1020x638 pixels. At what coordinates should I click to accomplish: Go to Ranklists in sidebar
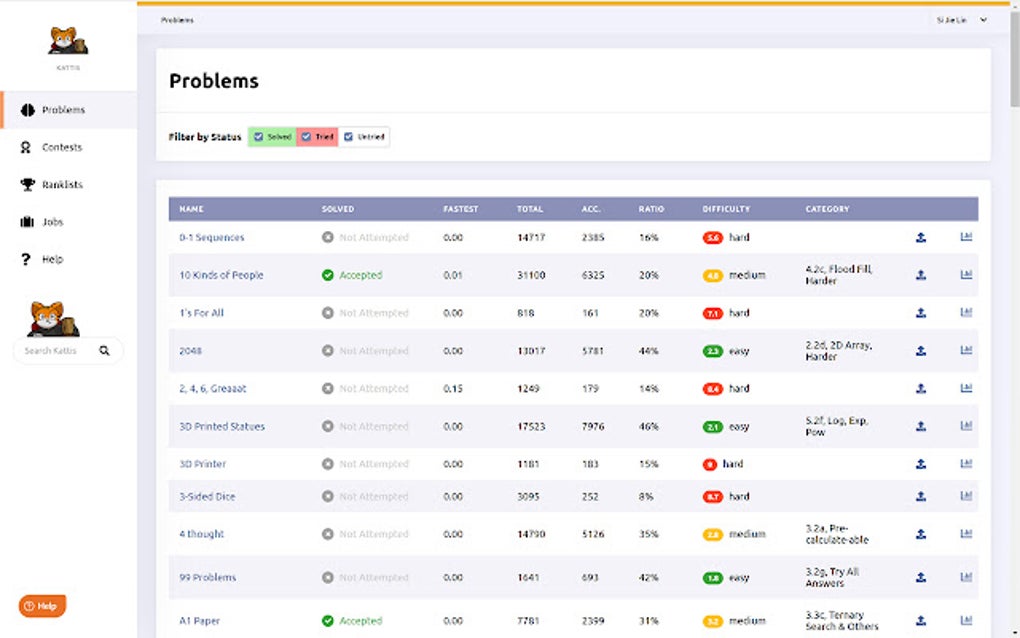pyautogui.click(x=62, y=185)
